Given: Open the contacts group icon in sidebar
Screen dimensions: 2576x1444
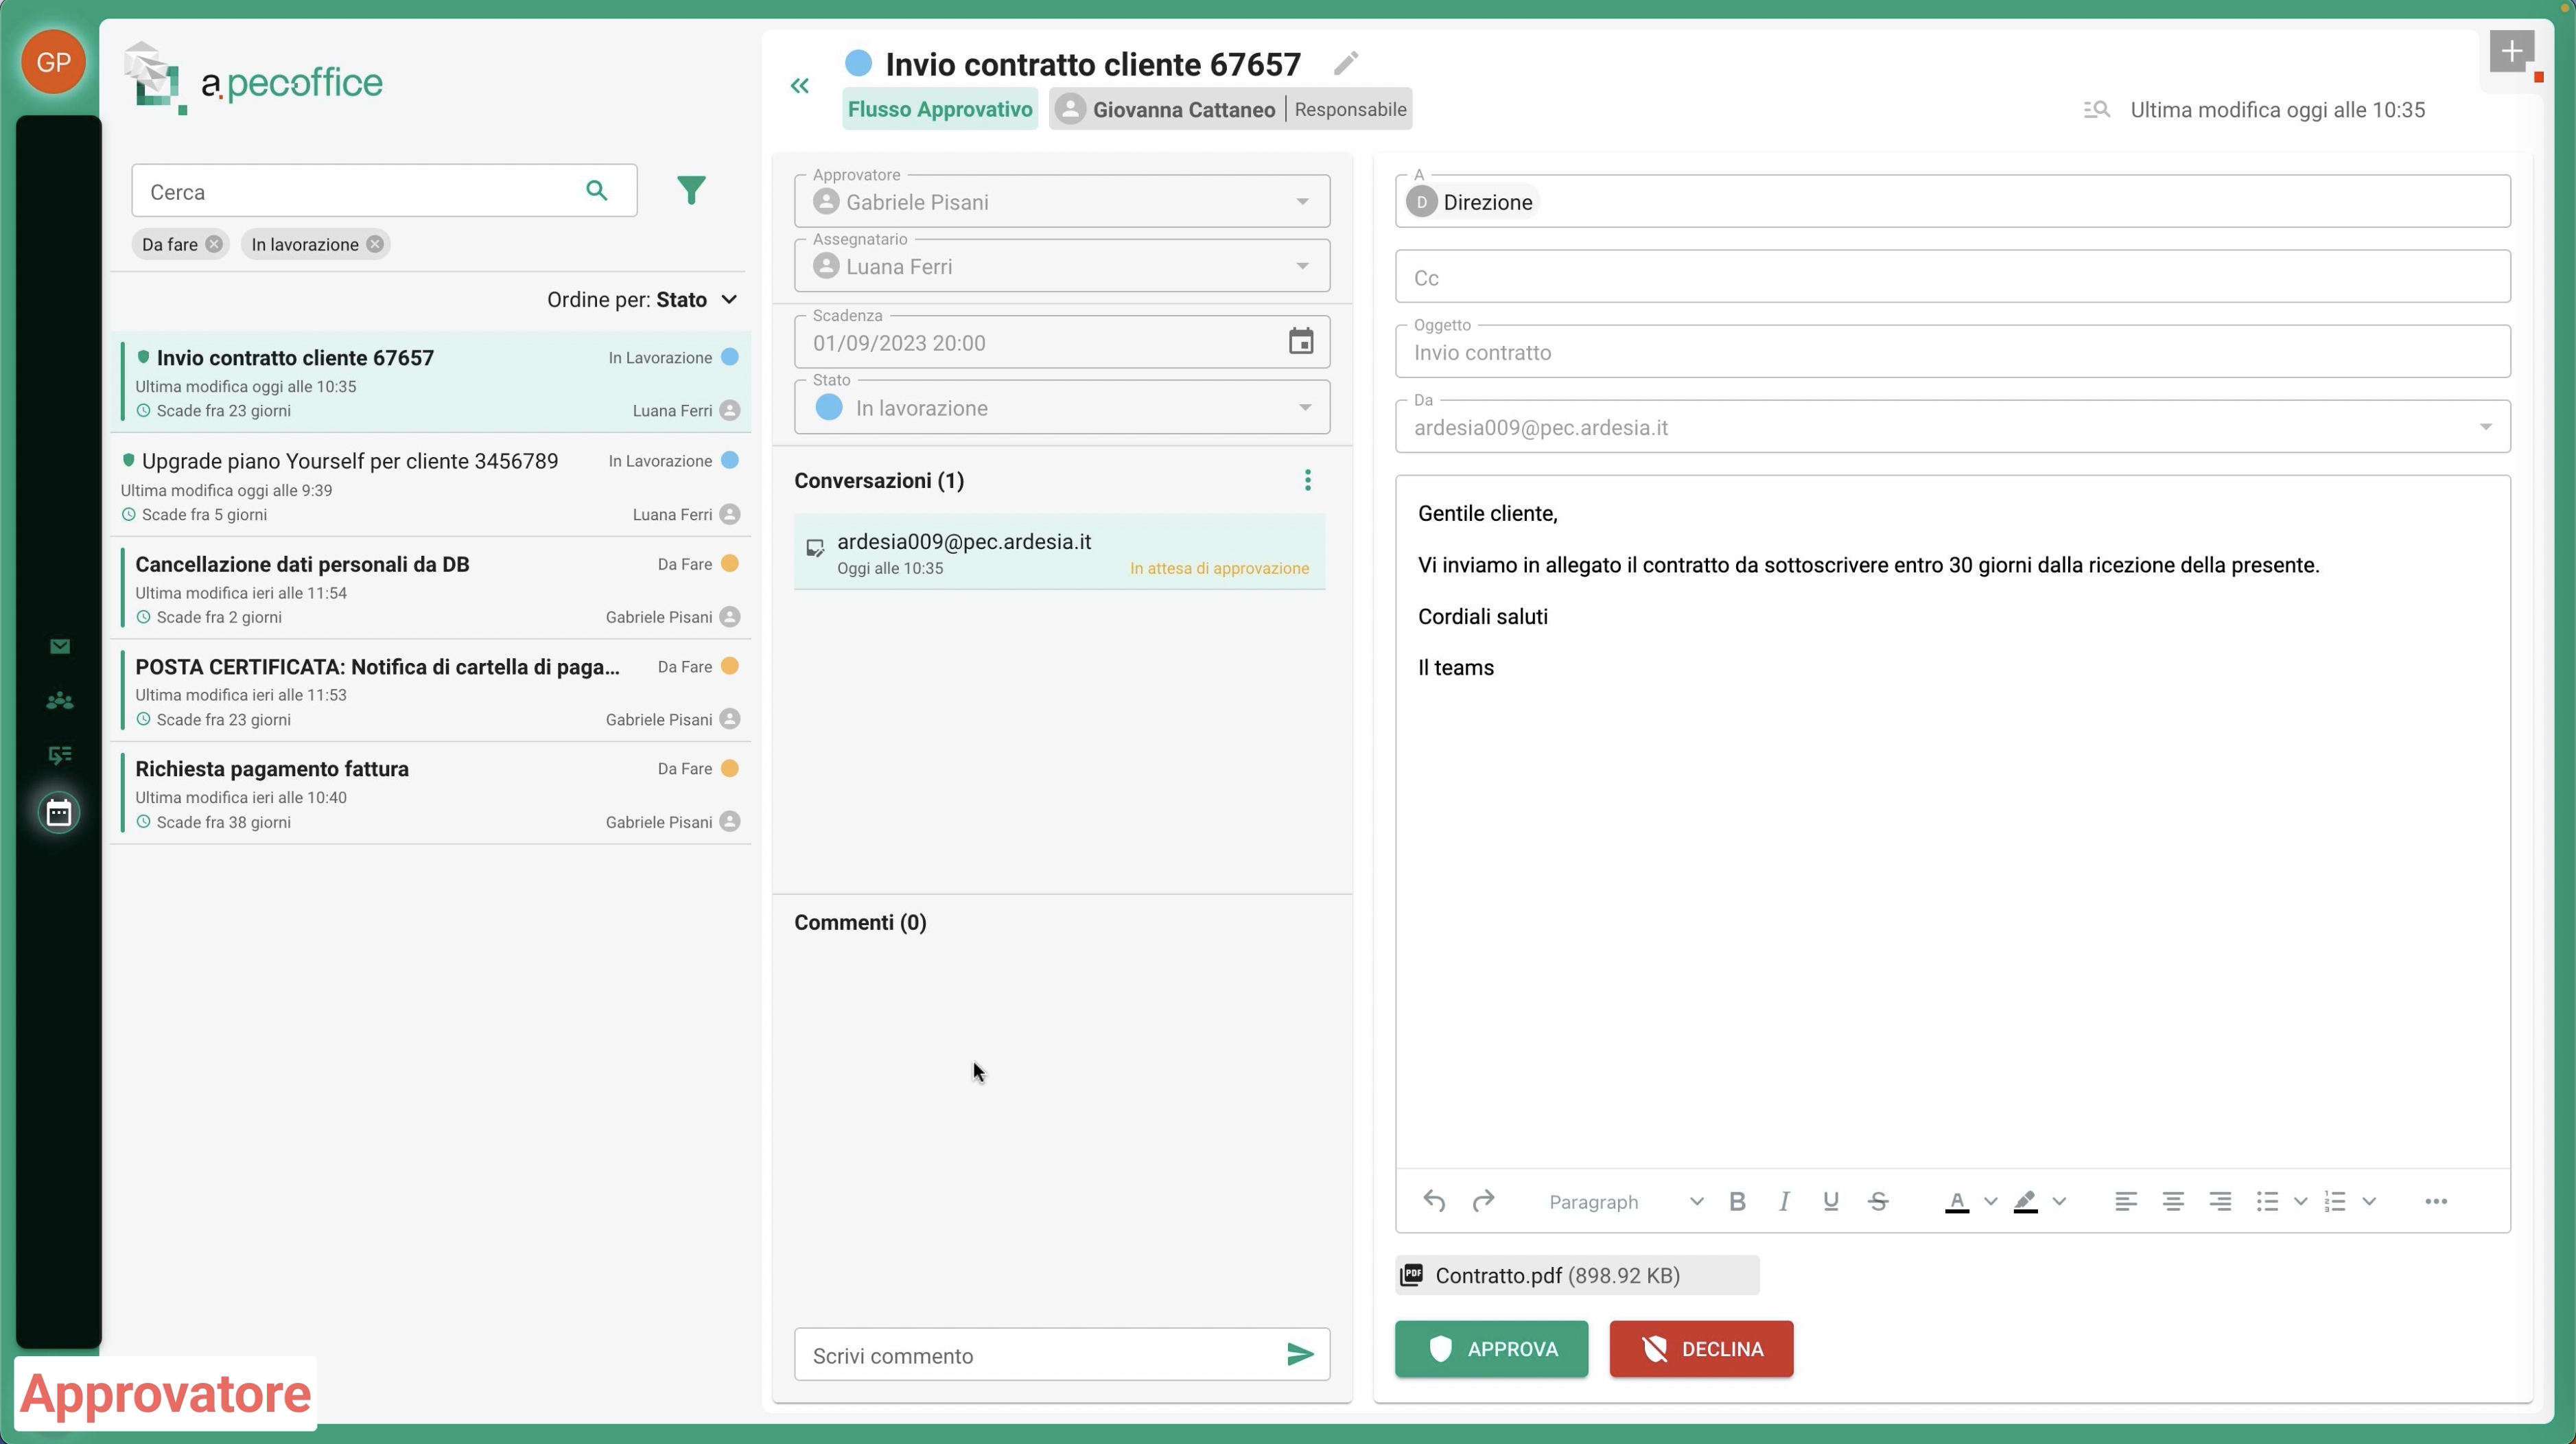Looking at the screenshot, I should [x=60, y=701].
